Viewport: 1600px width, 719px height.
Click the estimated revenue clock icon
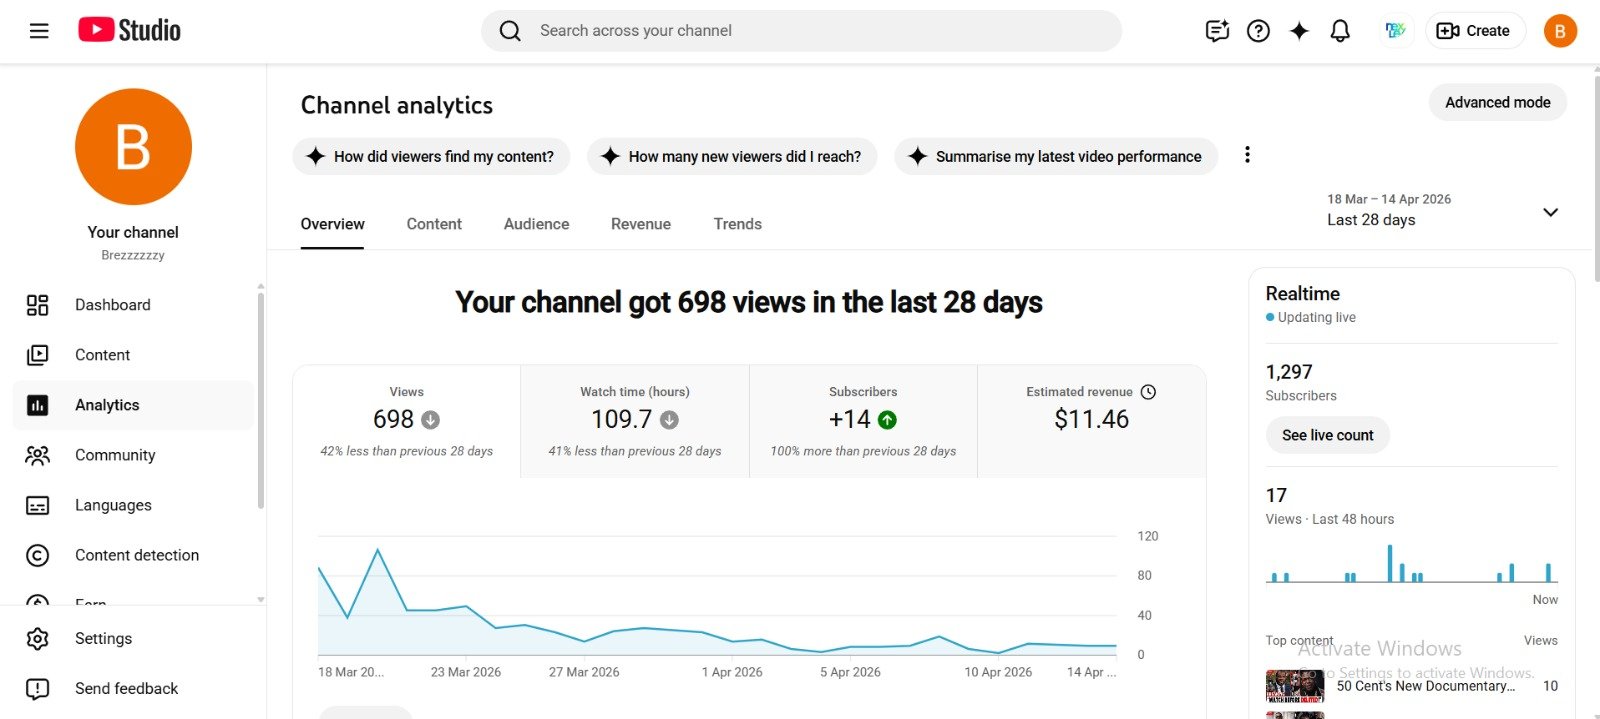click(1148, 392)
